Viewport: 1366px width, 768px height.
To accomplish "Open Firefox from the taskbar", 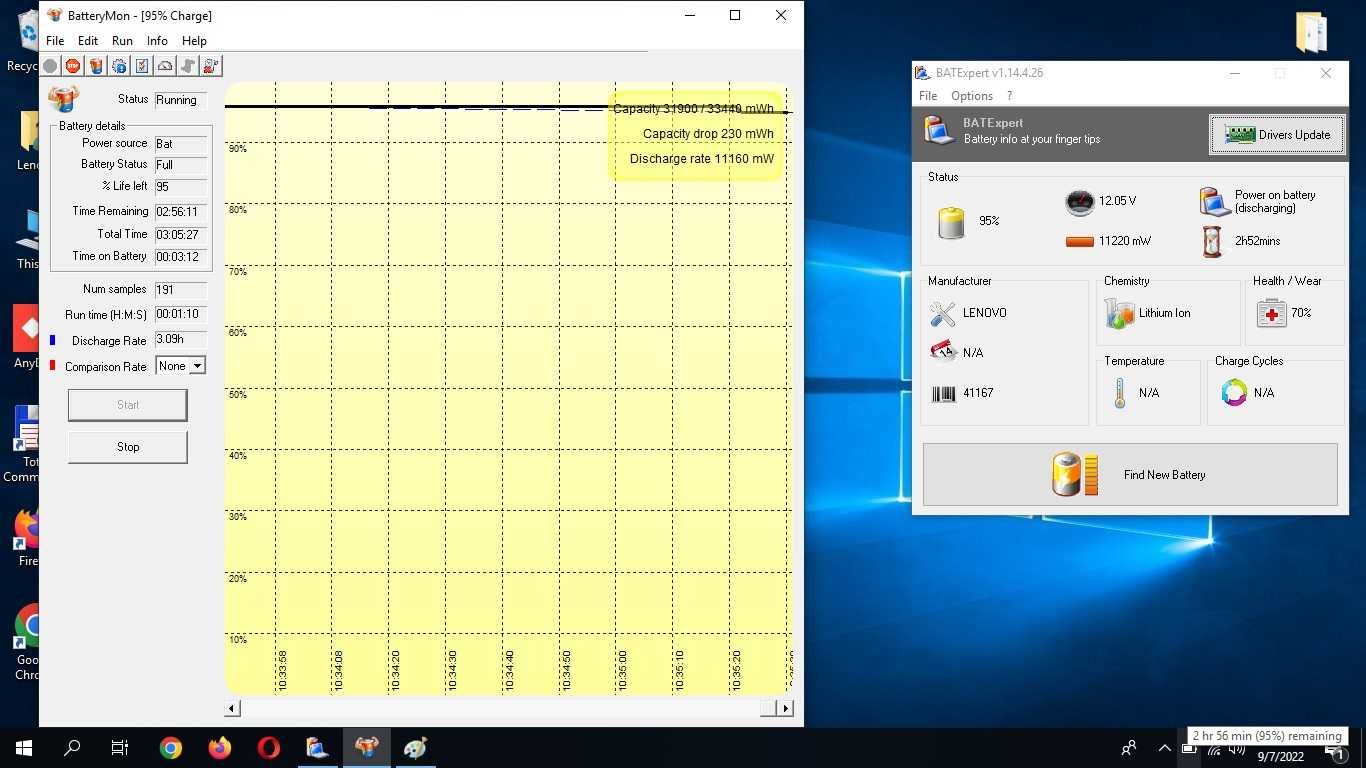I will click(220, 748).
